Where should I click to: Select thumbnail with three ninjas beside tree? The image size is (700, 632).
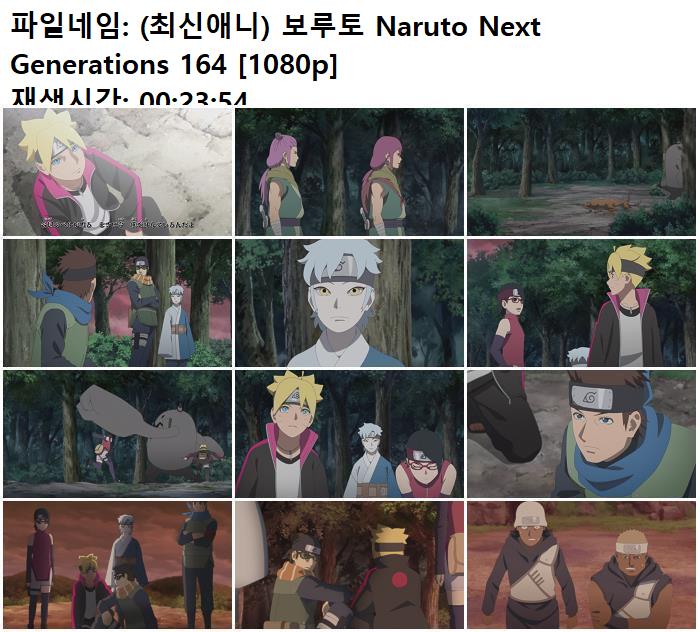click(x=117, y=303)
